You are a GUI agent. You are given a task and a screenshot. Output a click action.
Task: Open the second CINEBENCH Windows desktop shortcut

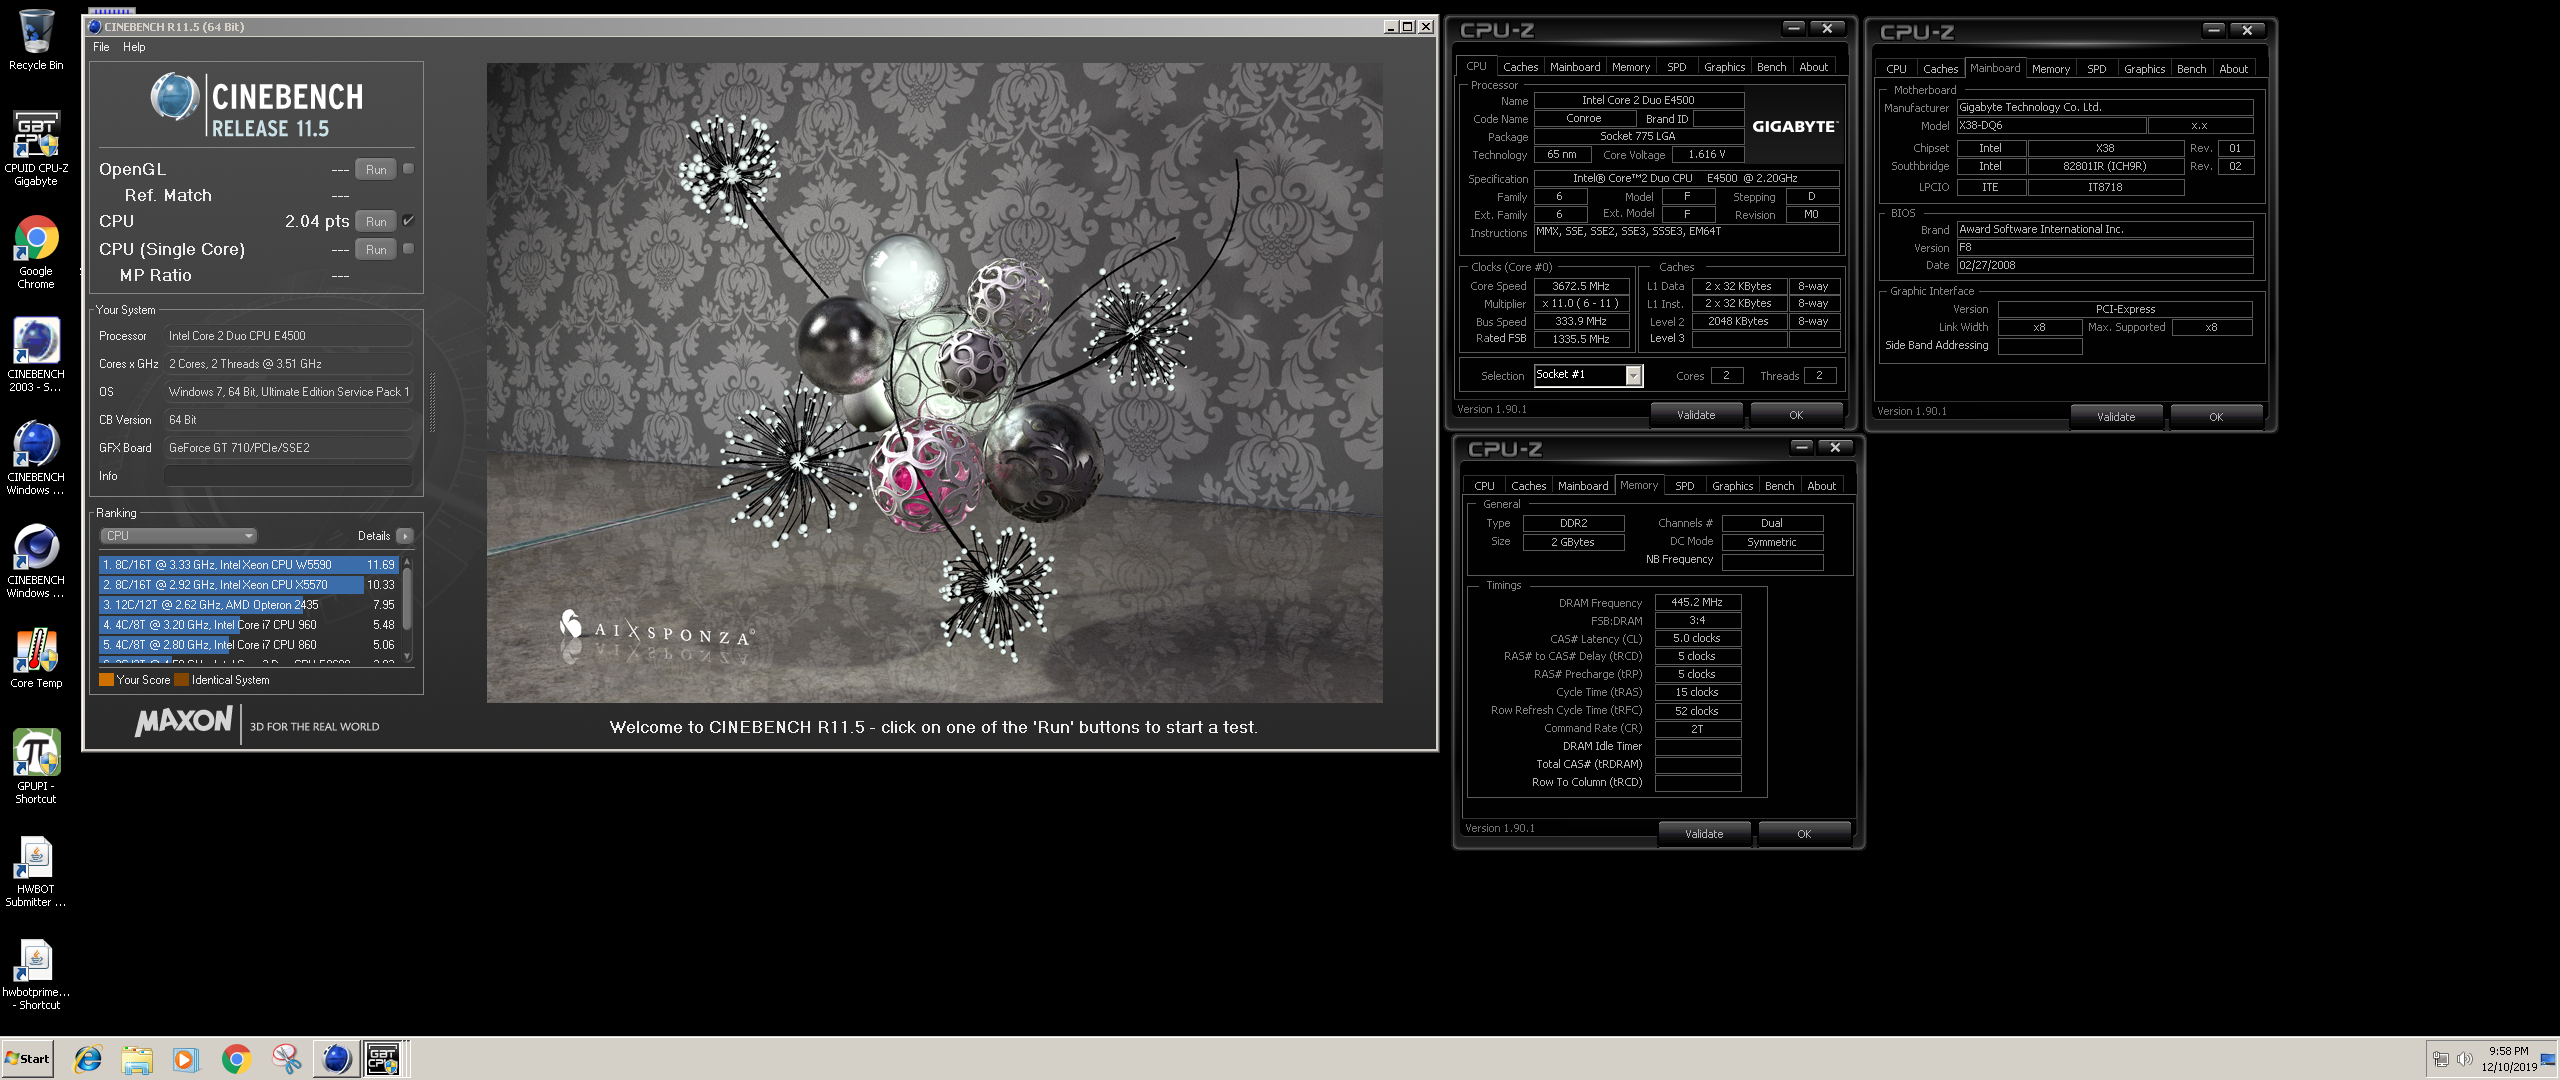[x=36, y=560]
